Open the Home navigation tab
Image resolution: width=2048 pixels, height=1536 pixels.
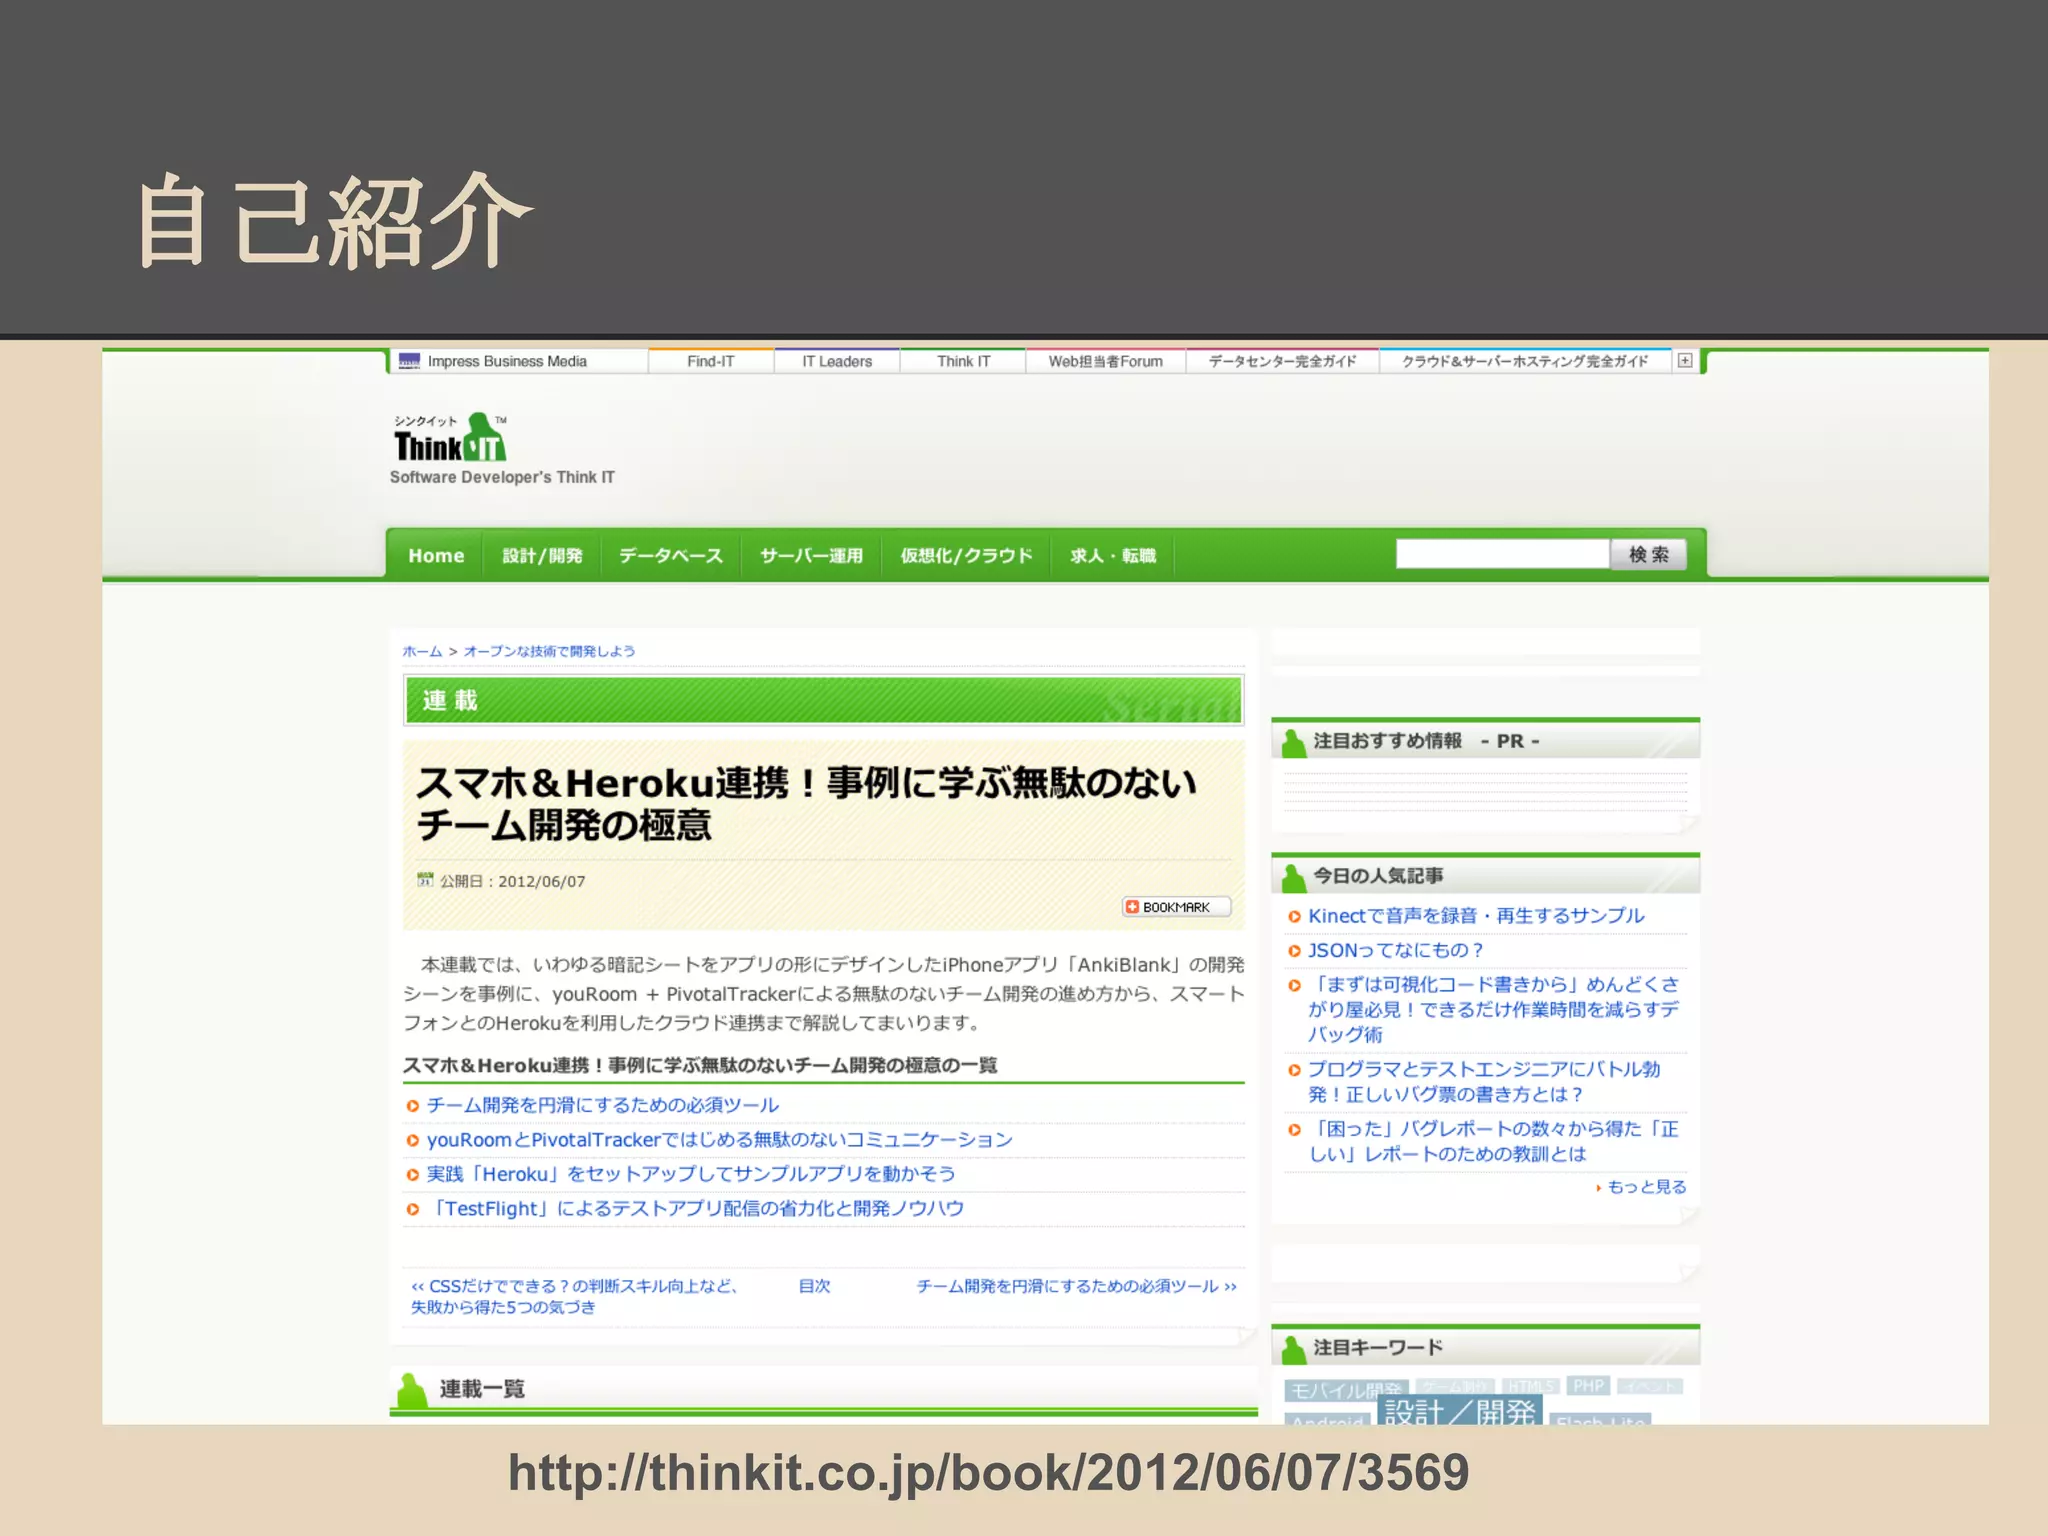pos(436,556)
